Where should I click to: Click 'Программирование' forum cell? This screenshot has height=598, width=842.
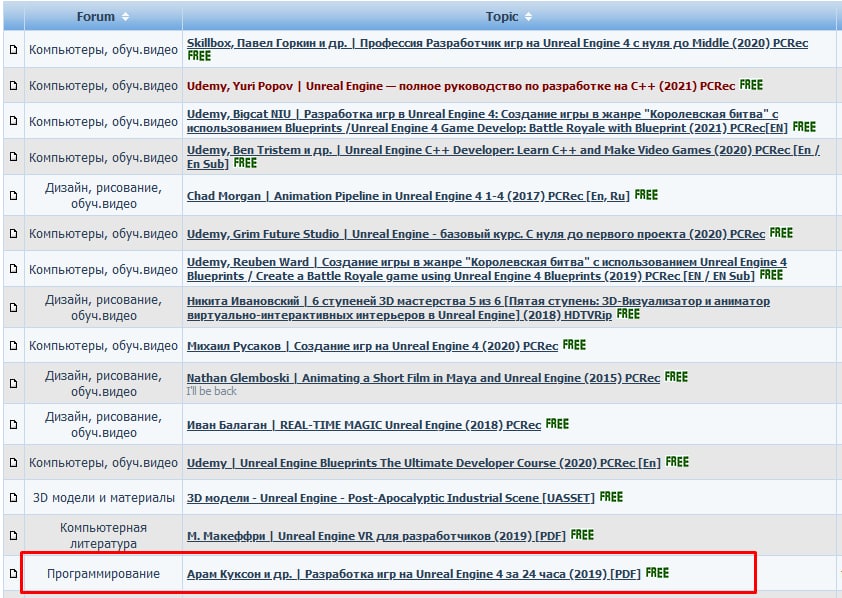pos(103,574)
